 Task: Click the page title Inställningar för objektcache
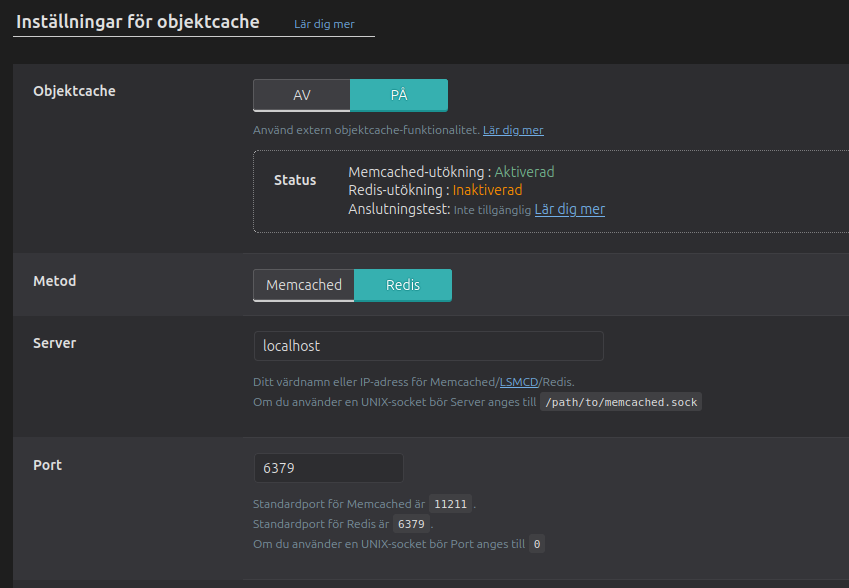click(136, 21)
